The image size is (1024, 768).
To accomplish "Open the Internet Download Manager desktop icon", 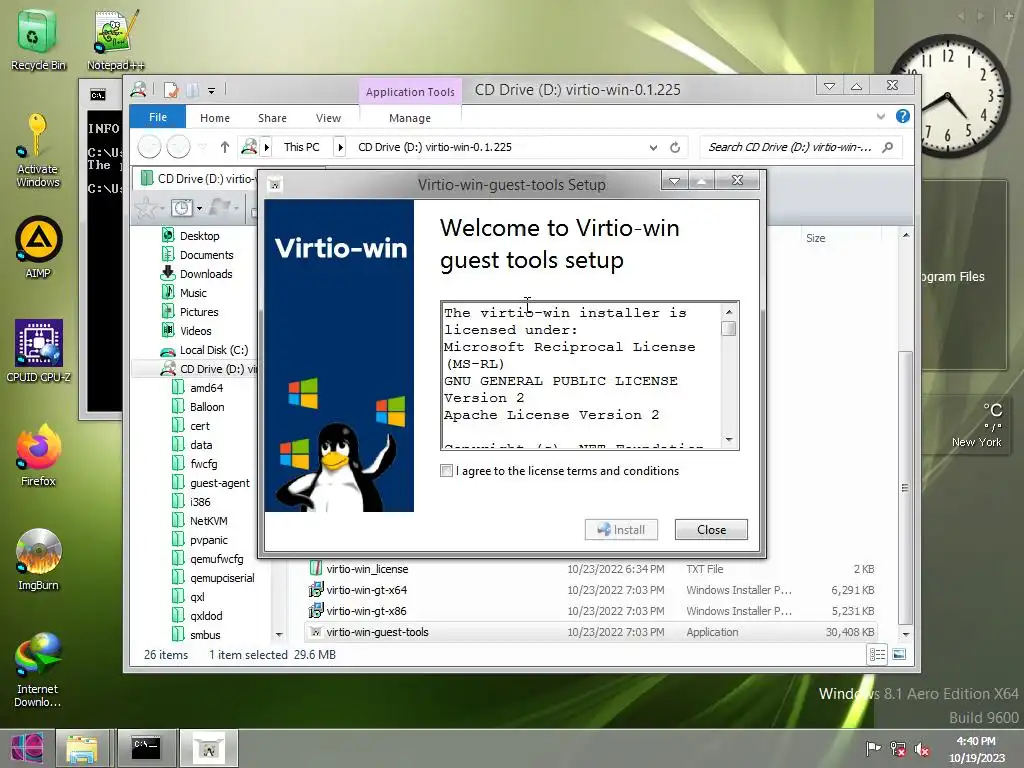I will click(38, 669).
